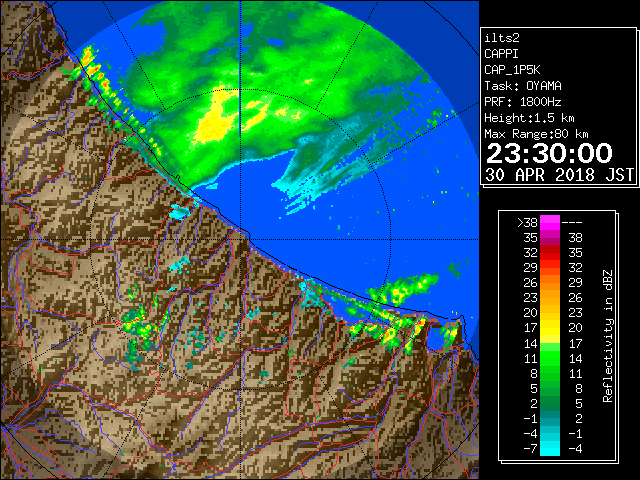Select the ilts2 label in info box
The width and height of the screenshot is (640, 480).
(x=502, y=38)
